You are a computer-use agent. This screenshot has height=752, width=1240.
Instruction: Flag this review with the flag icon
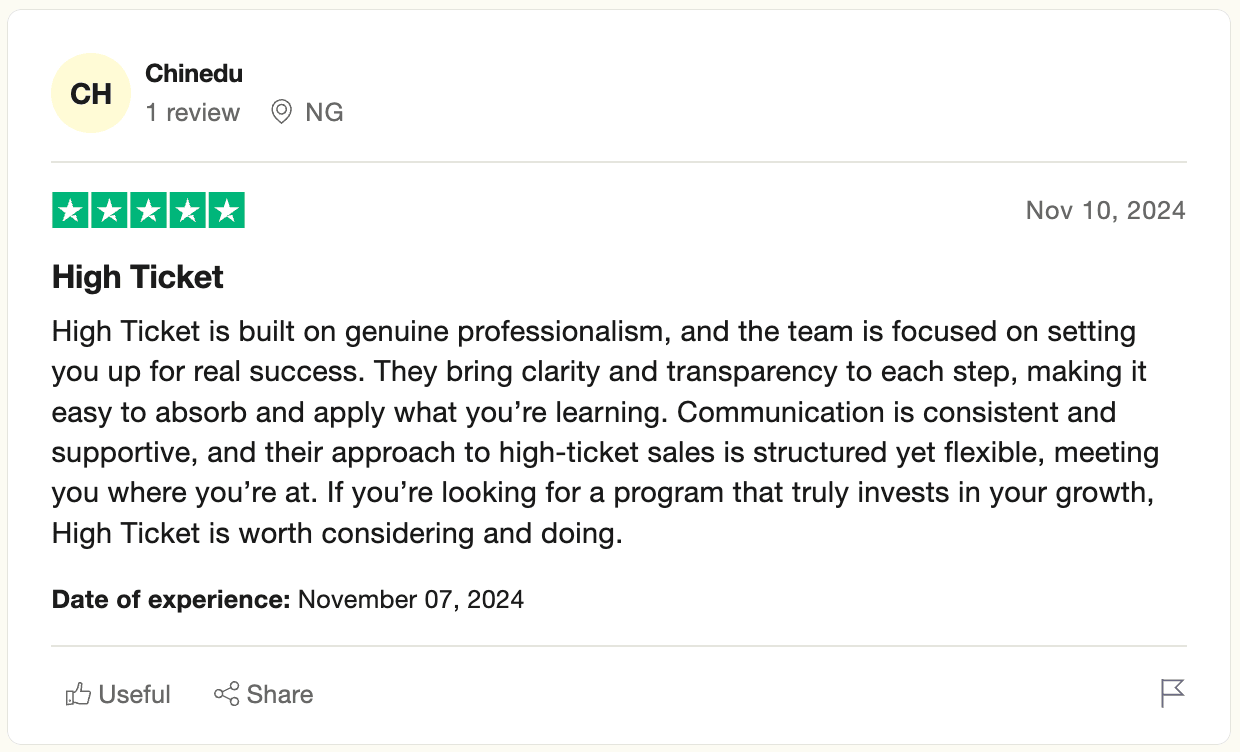pos(1172,693)
